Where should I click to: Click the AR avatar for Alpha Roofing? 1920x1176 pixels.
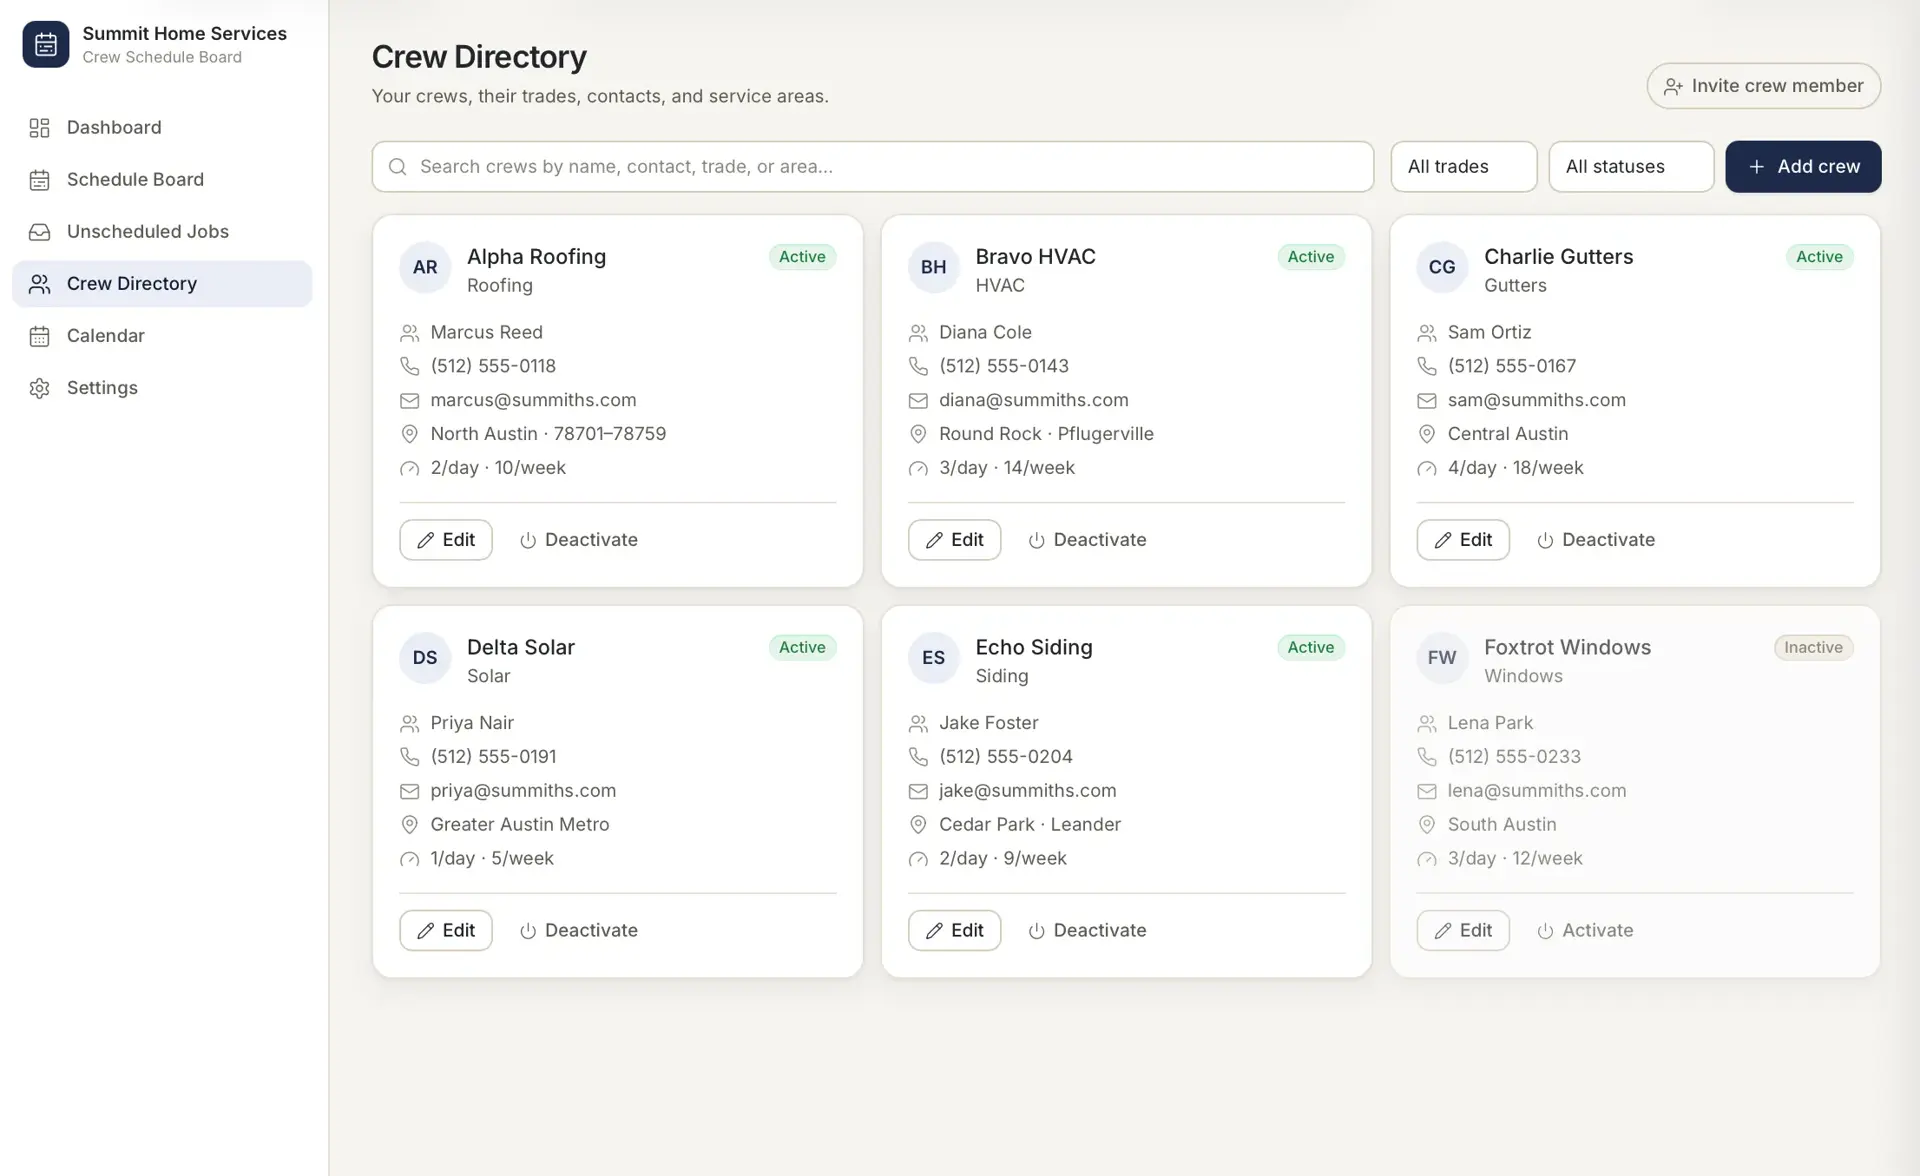(425, 267)
